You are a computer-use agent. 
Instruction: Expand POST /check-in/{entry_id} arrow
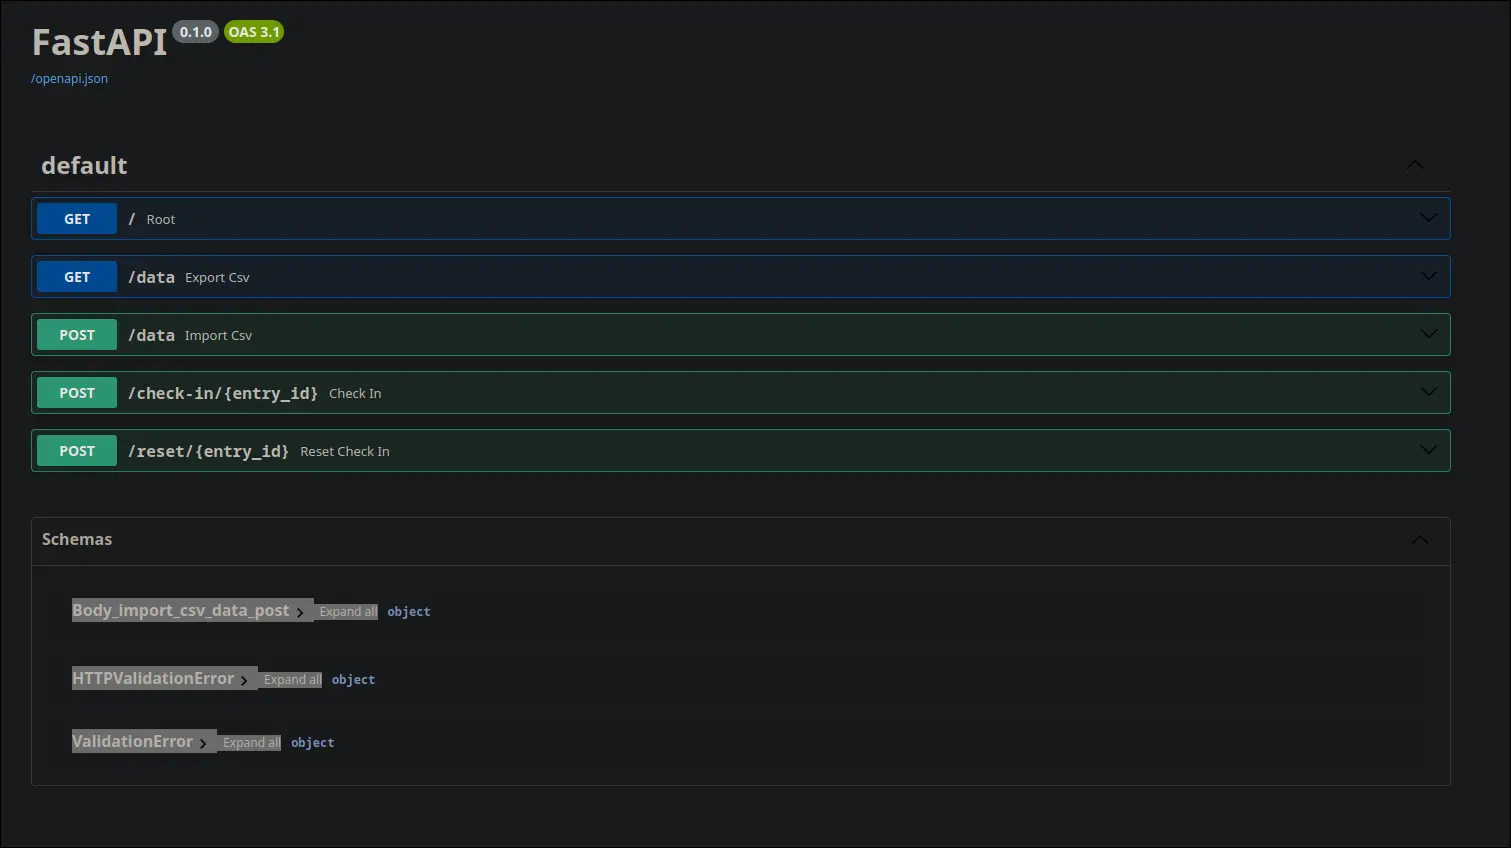point(1428,392)
